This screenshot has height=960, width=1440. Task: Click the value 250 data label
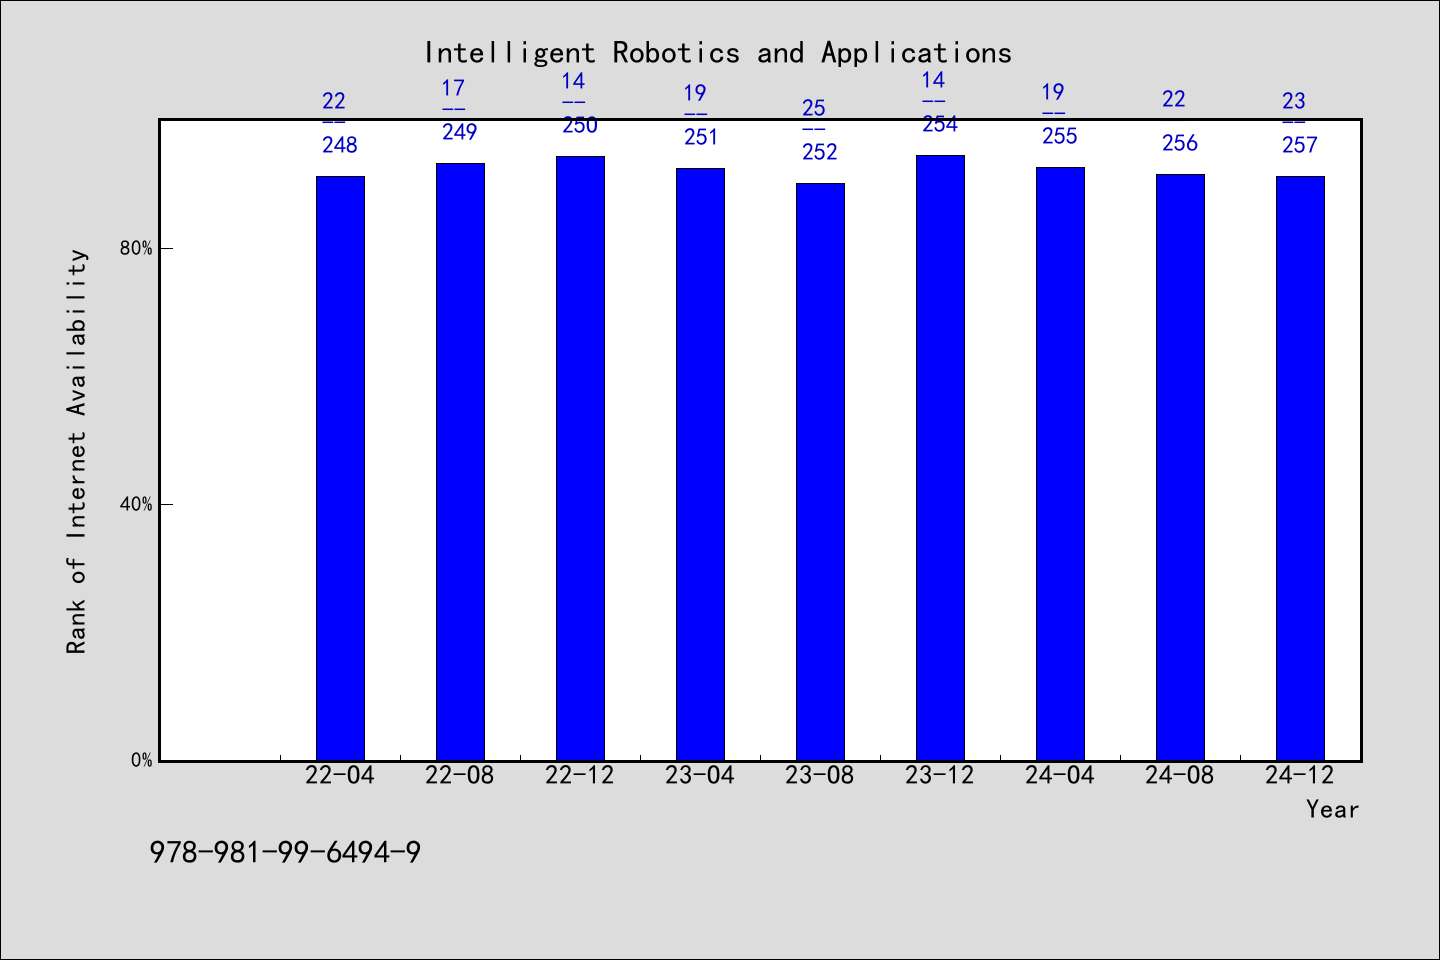pyautogui.click(x=580, y=125)
